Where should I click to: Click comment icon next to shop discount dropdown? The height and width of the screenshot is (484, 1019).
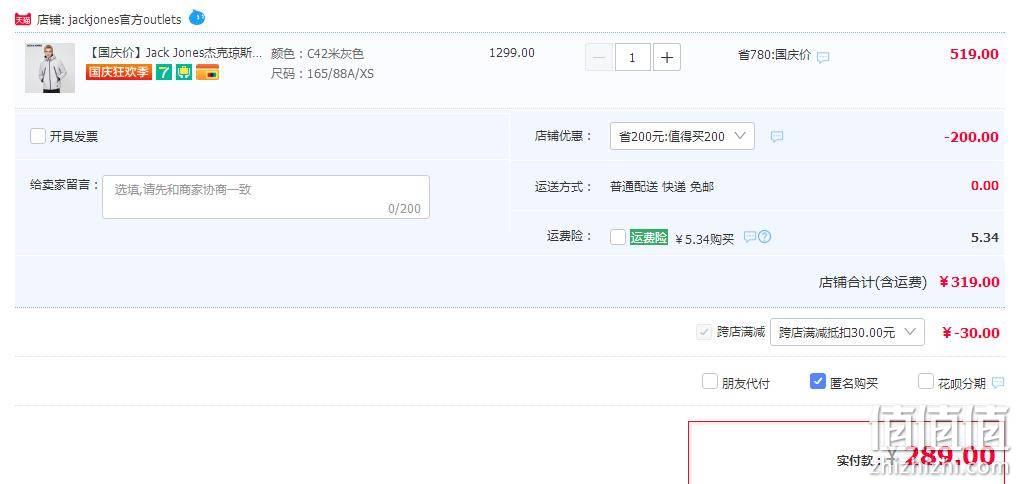777,136
